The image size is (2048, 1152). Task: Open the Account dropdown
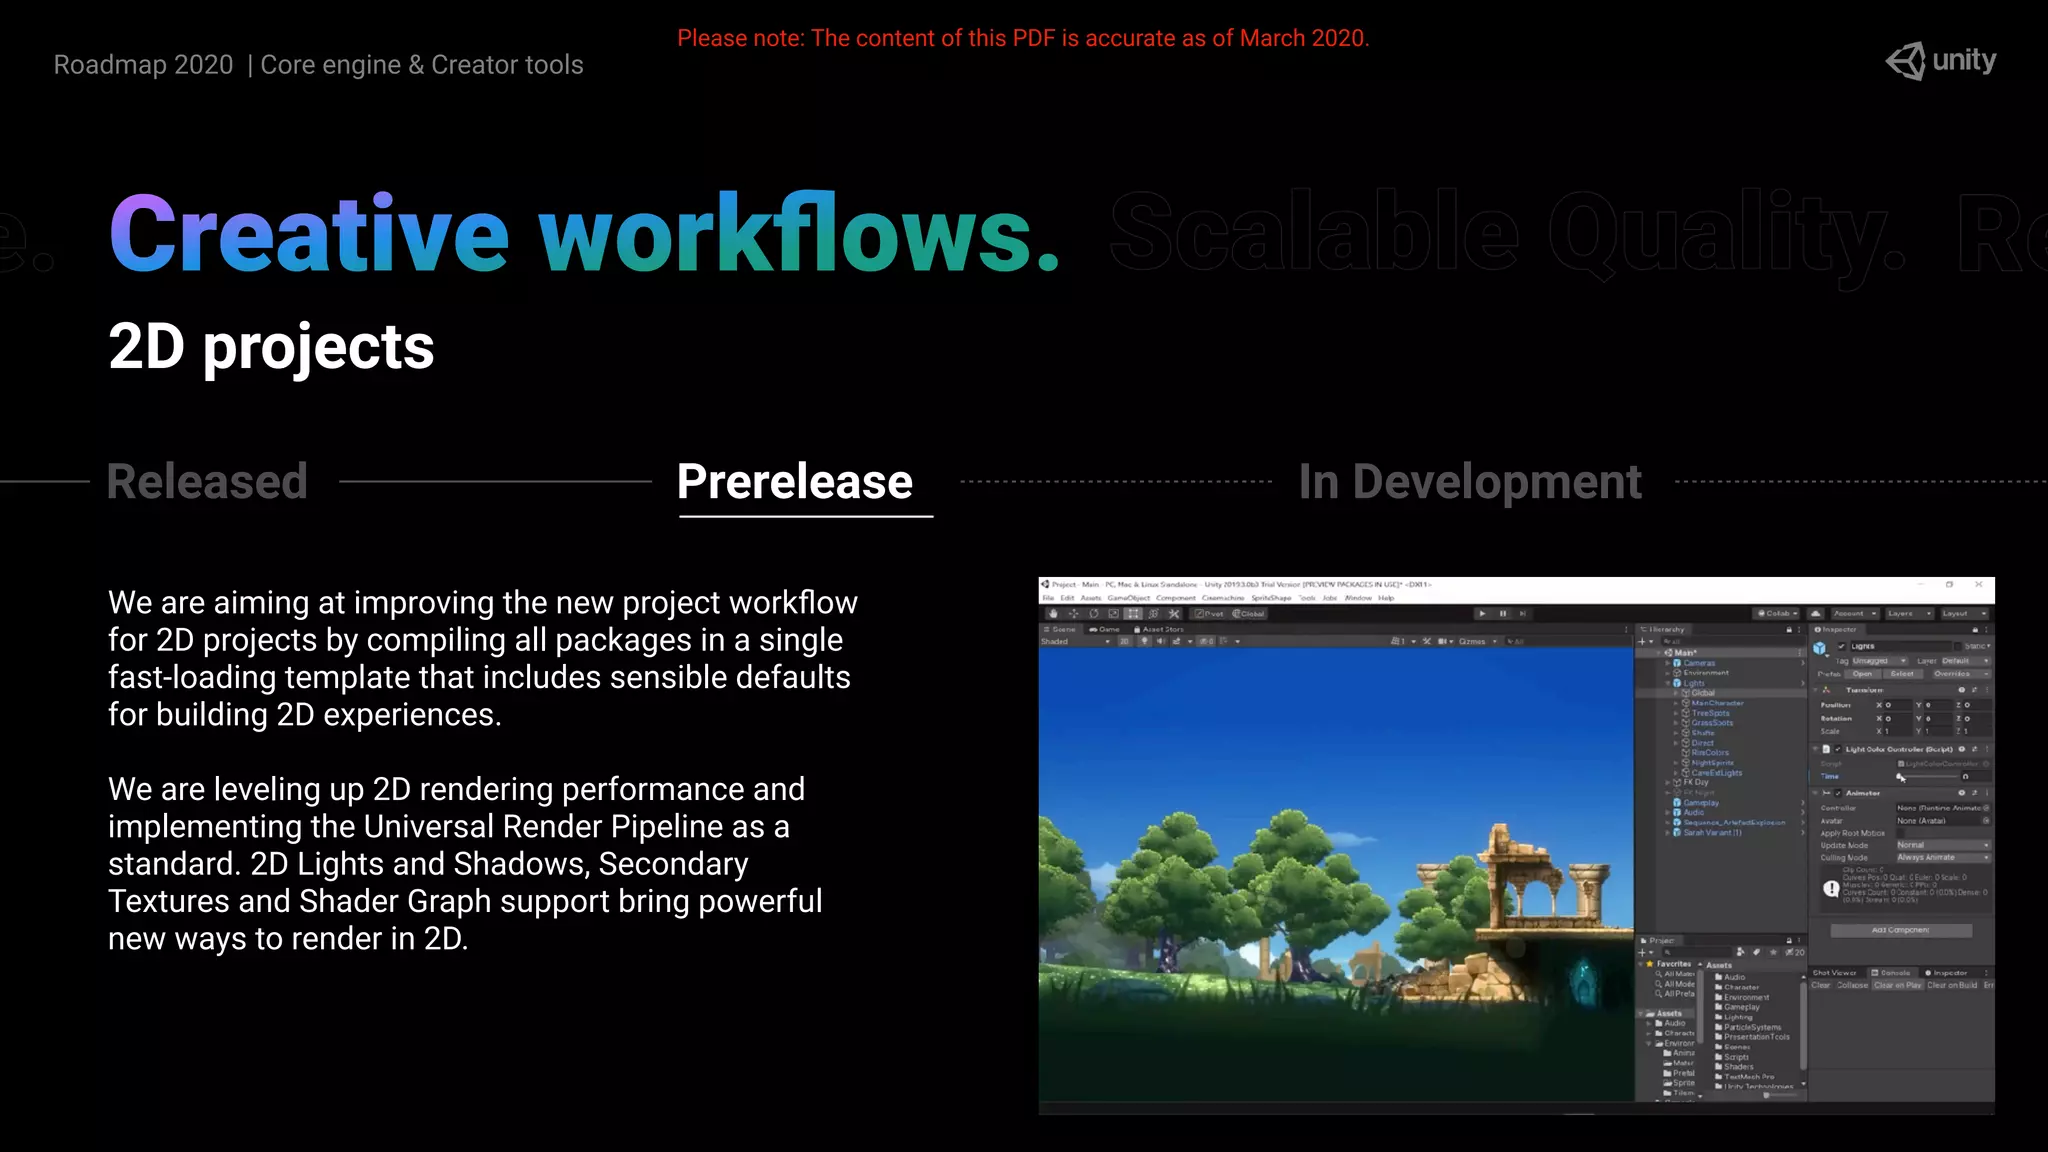tap(1854, 614)
